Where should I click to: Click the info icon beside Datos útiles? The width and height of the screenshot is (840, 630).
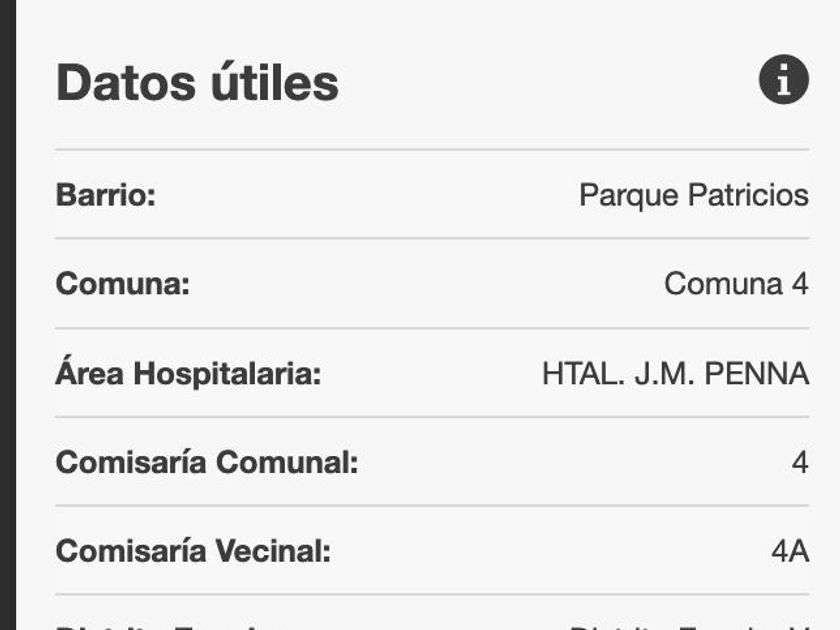coord(783,80)
